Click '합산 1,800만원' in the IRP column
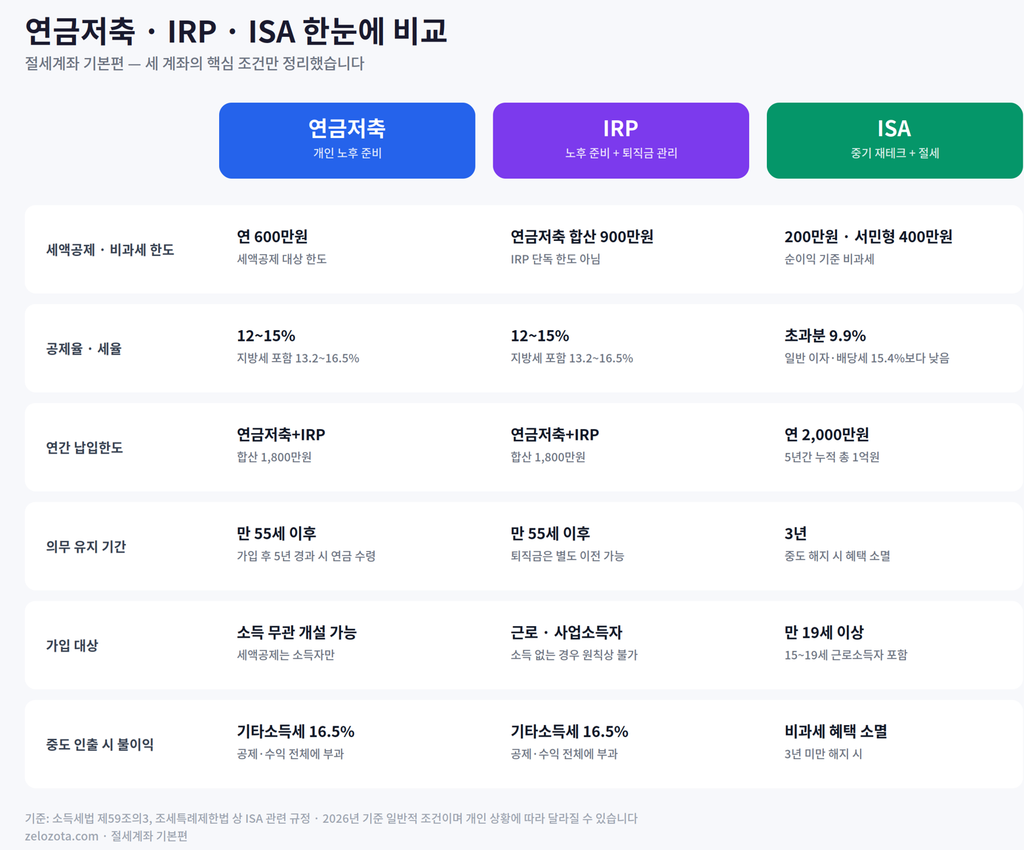This screenshot has height=850, width=1024. coord(548,457)
